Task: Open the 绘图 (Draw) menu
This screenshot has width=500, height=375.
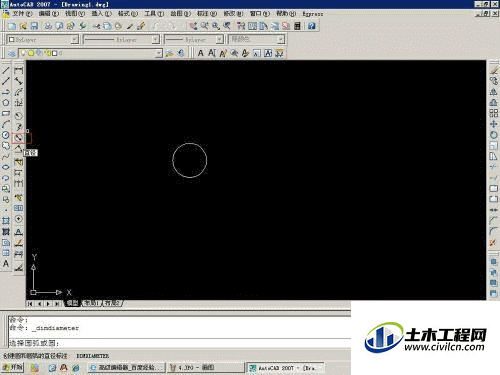Action: tap(180, 14)
